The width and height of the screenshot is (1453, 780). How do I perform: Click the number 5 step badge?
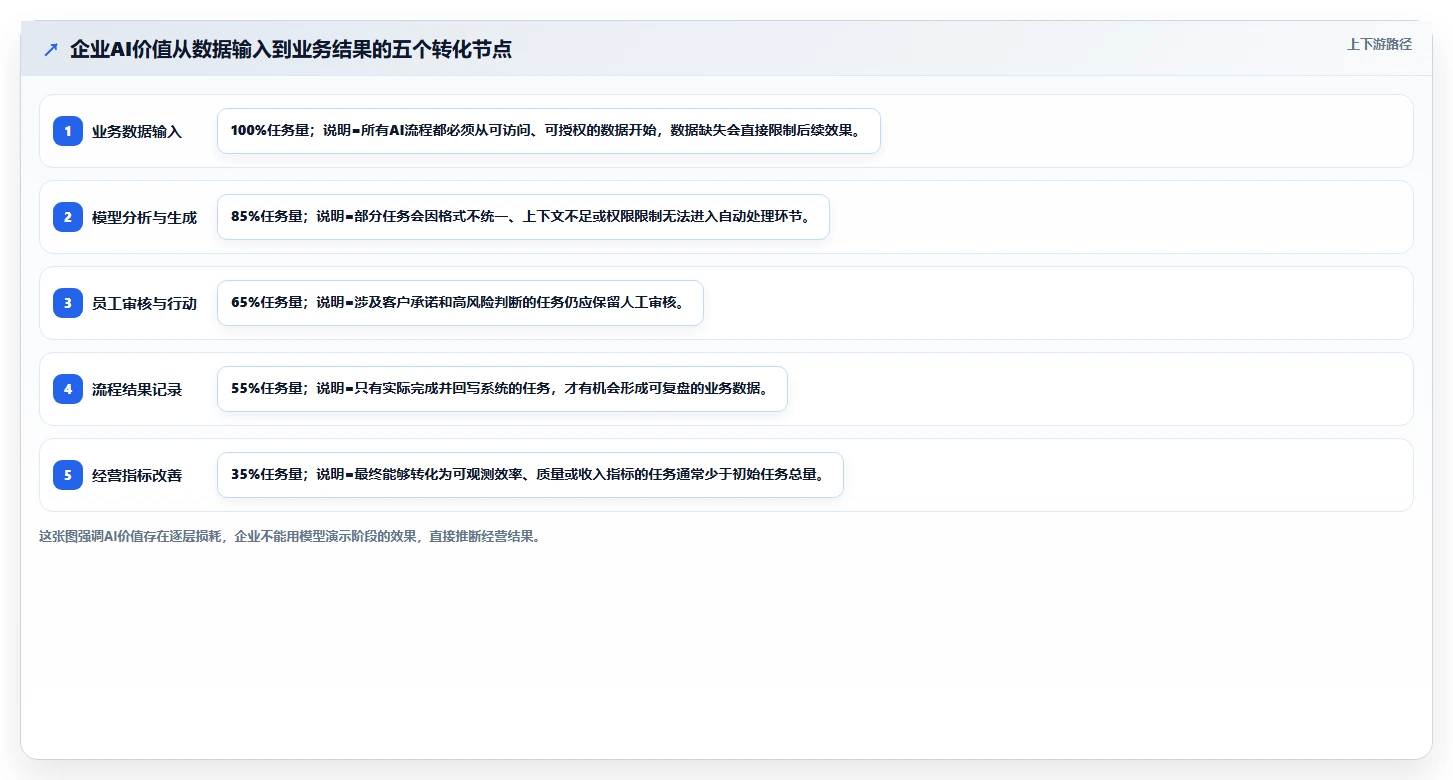click(x=68, y=475)
